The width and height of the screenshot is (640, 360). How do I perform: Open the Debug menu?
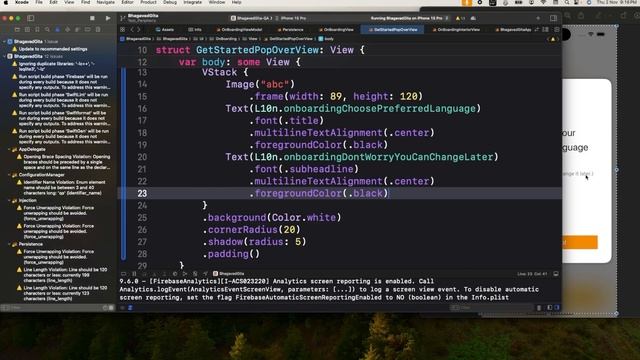click(170, 2)
